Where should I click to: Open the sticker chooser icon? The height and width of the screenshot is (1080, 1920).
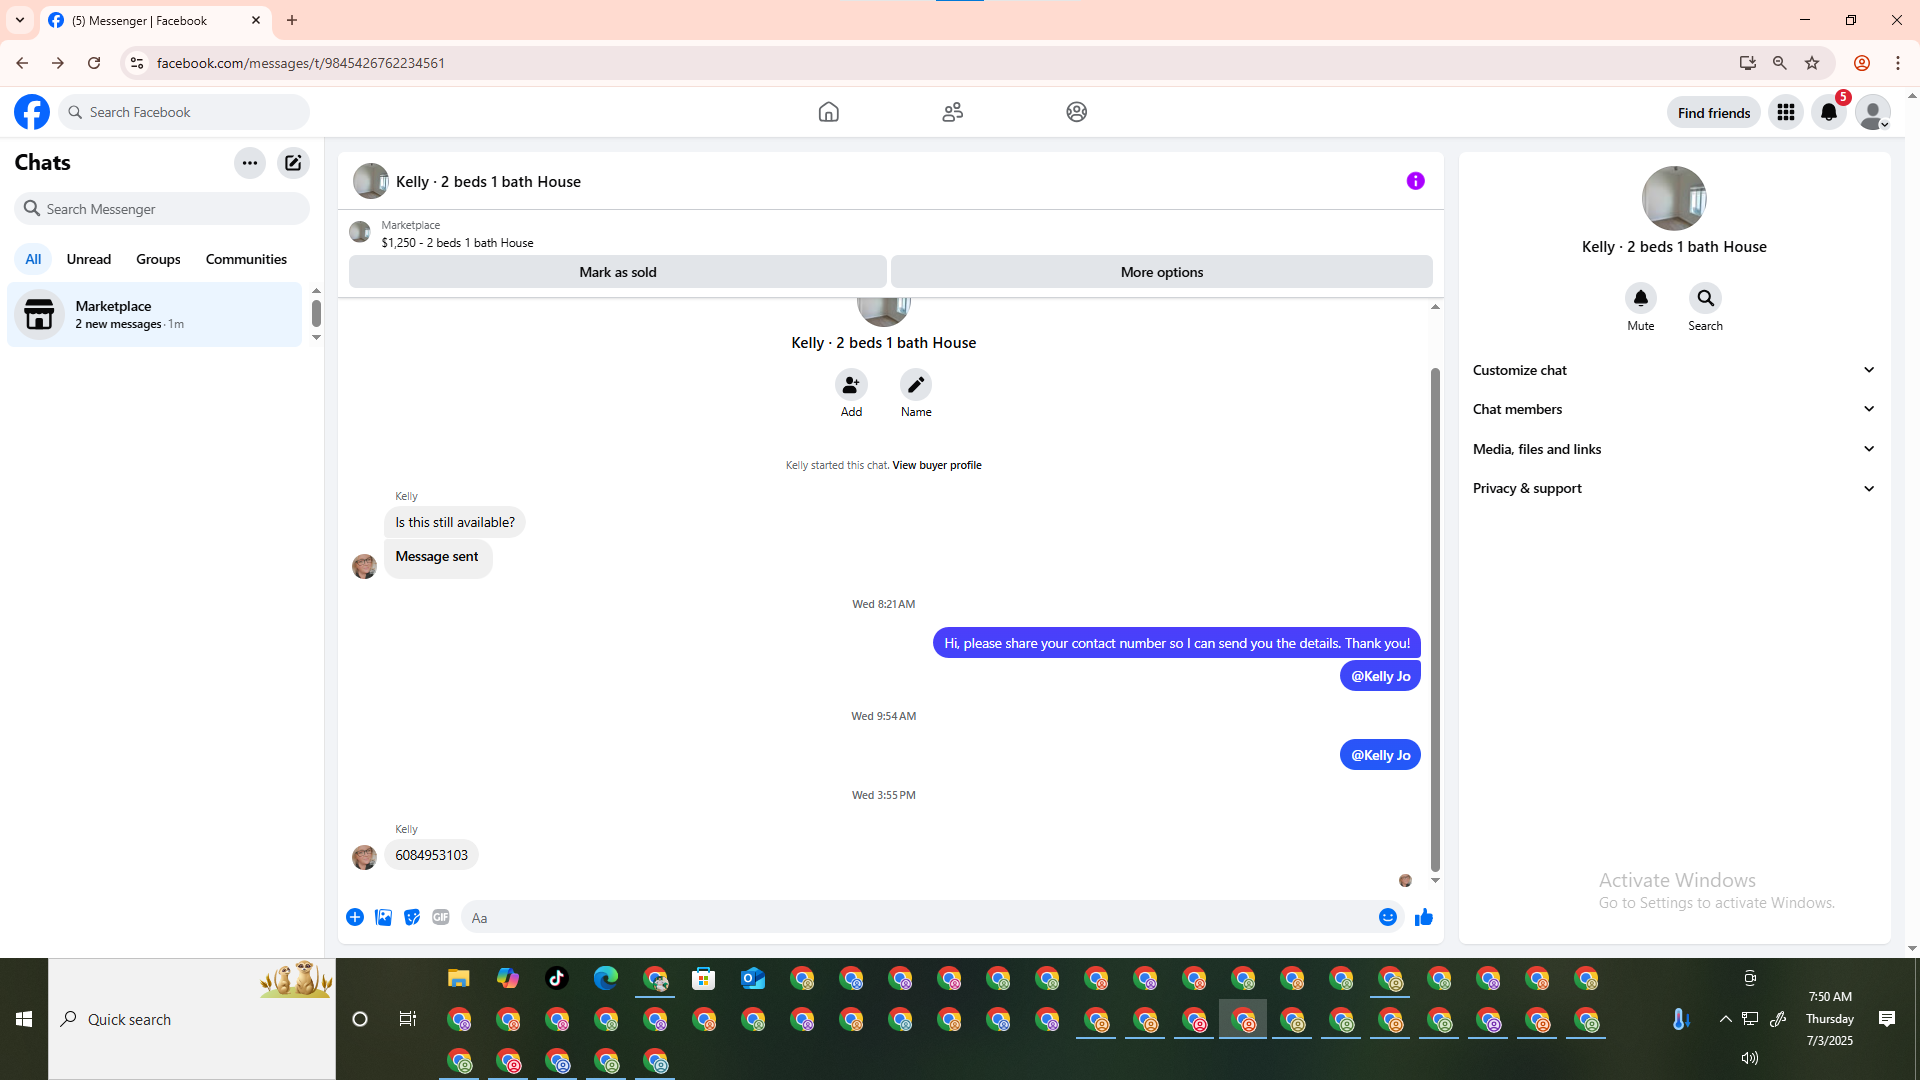[x=412, y=918]
